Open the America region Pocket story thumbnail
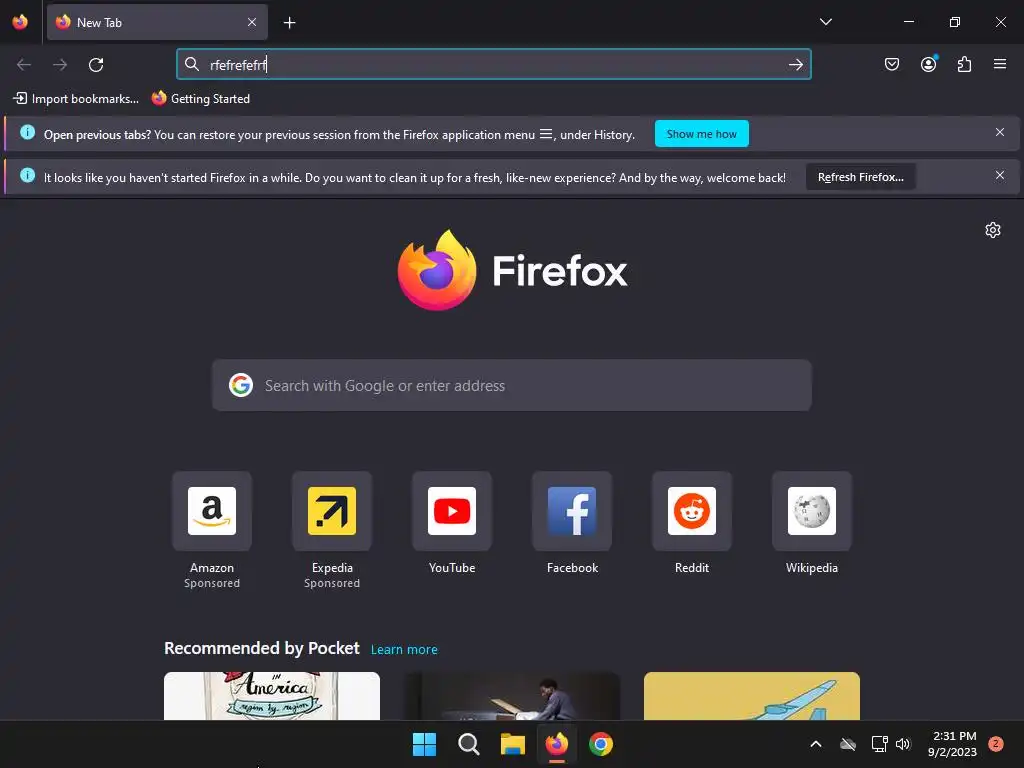The height and width of the screenshot is (768, 1024). click(272, 696)
